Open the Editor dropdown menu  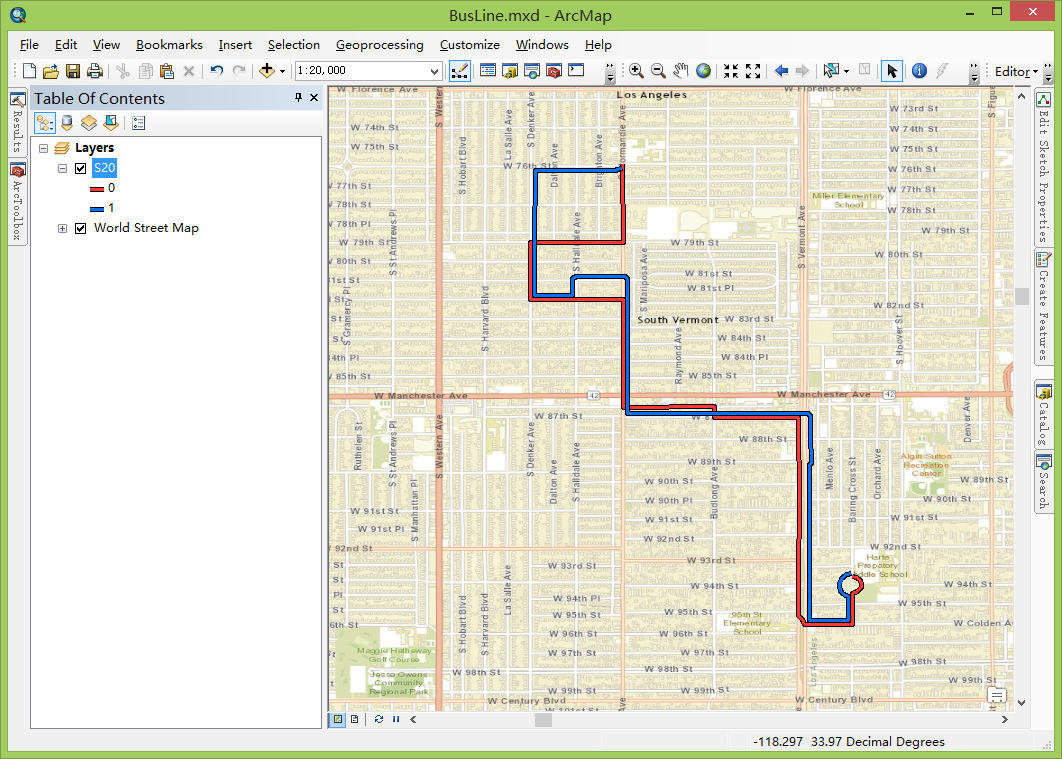1016,71
